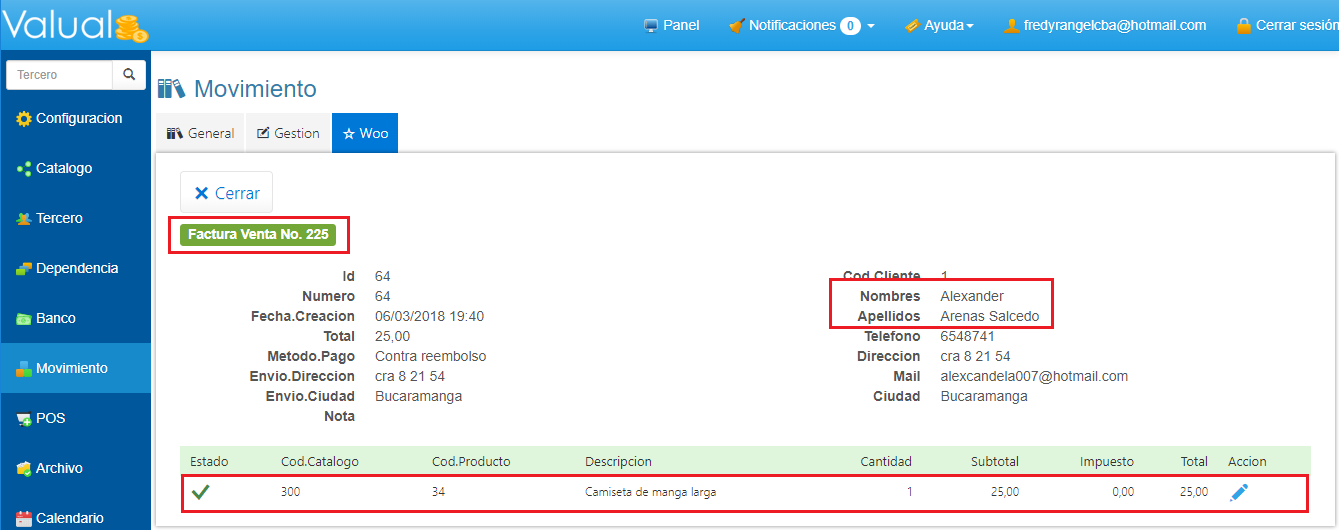Expand the Notificaciones dropdown
The height and width of the screenshot is (530, 1339).
(x=801, y=25)
